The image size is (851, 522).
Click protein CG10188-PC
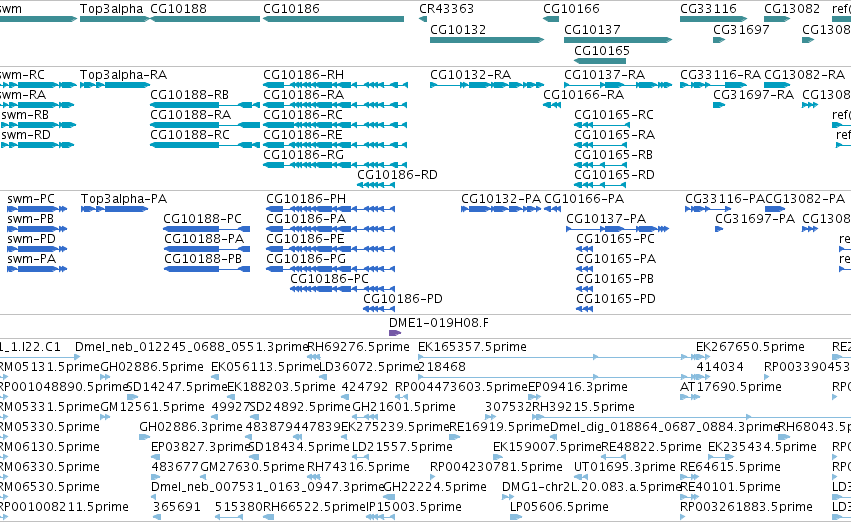pos(207,229)
